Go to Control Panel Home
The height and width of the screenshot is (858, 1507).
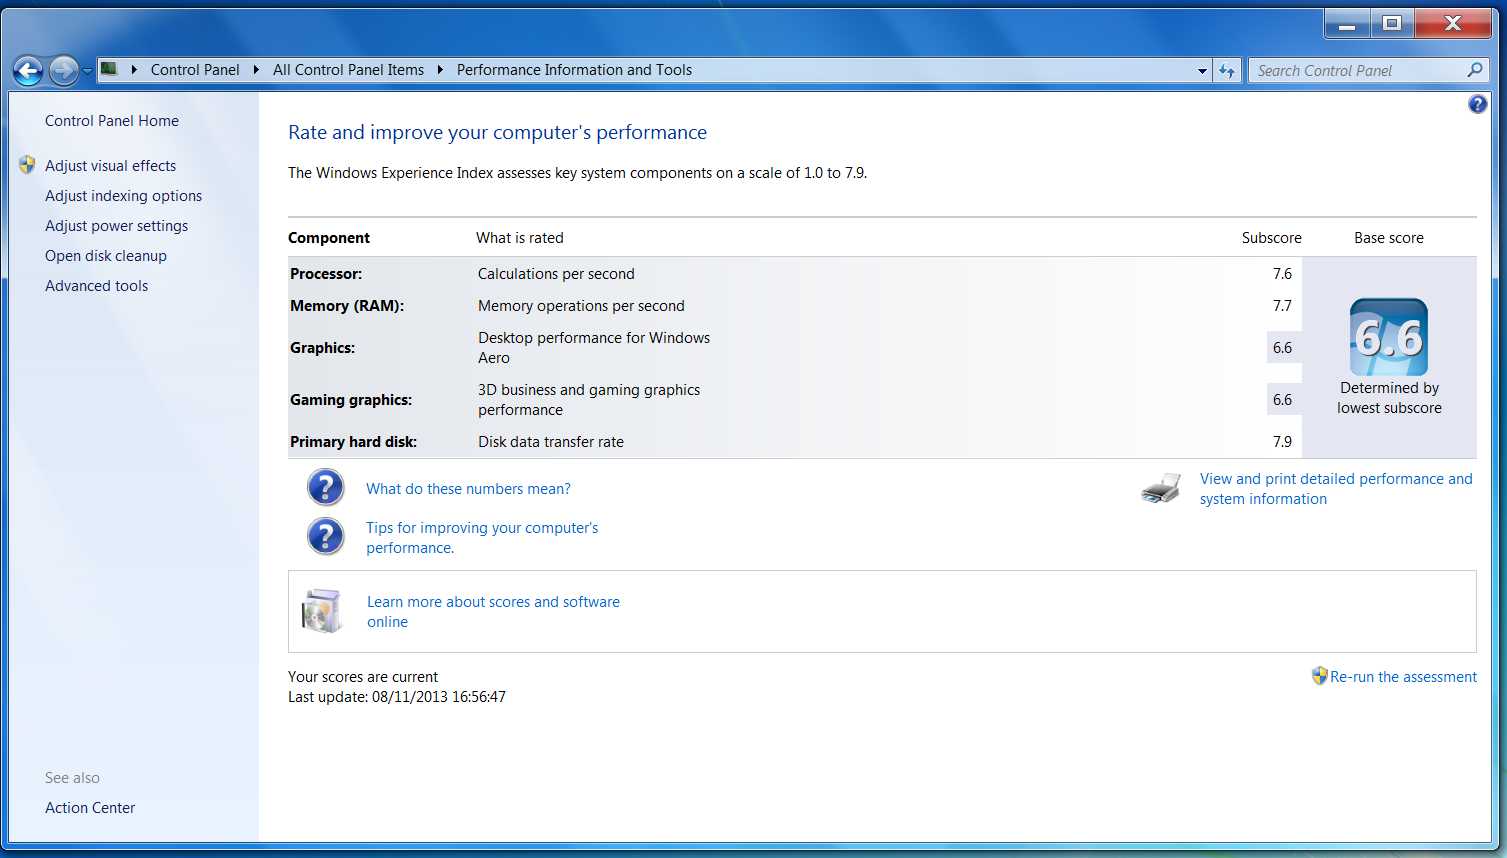pyautogui.click(x=112, y=121)
